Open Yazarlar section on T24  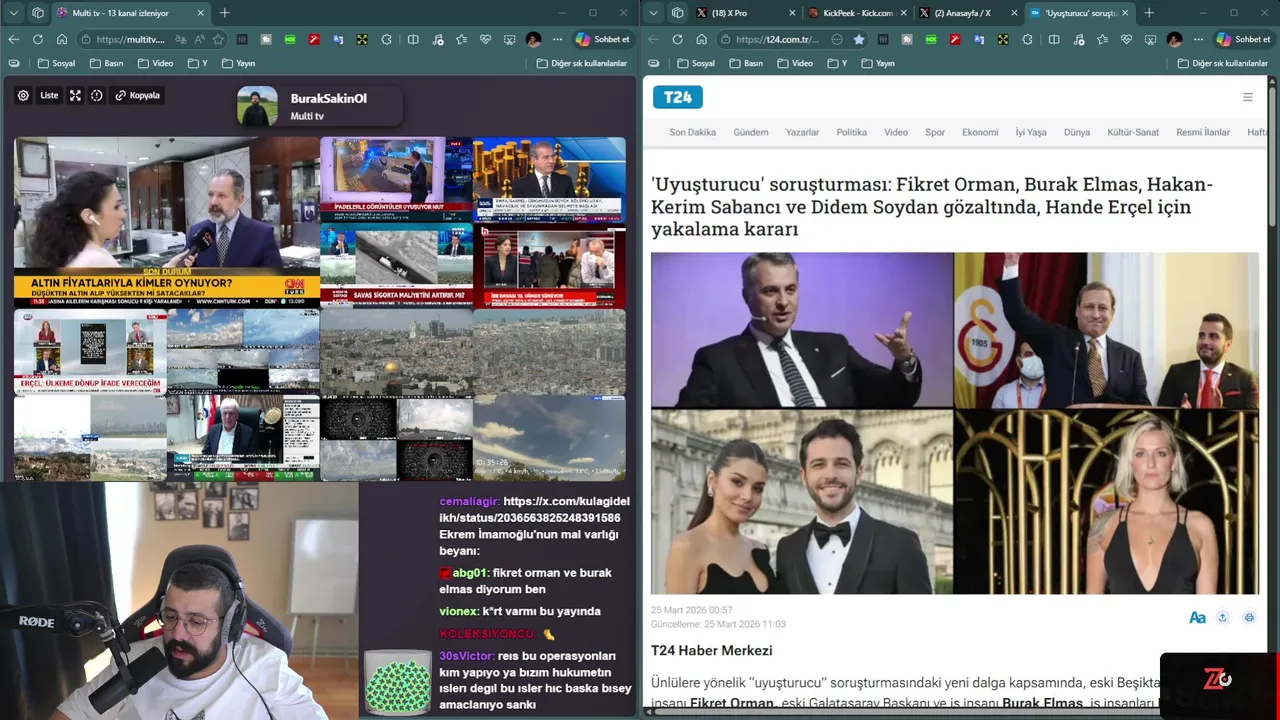point(802,132)
